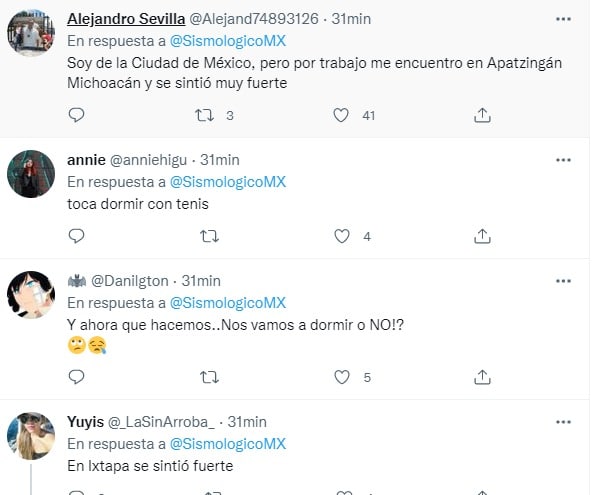
Task: Reply to @Danilgton's tweet
Action: tap(76, 377)
